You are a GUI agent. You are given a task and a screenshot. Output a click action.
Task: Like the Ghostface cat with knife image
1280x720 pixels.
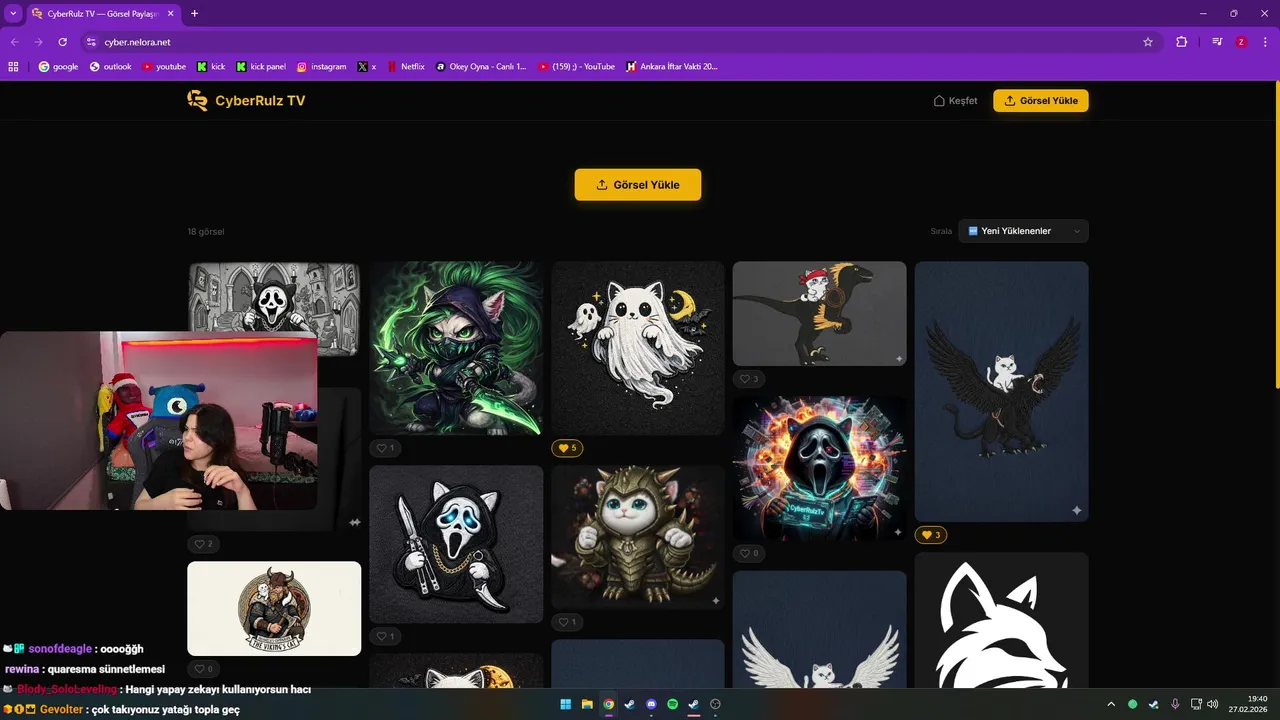385,636
